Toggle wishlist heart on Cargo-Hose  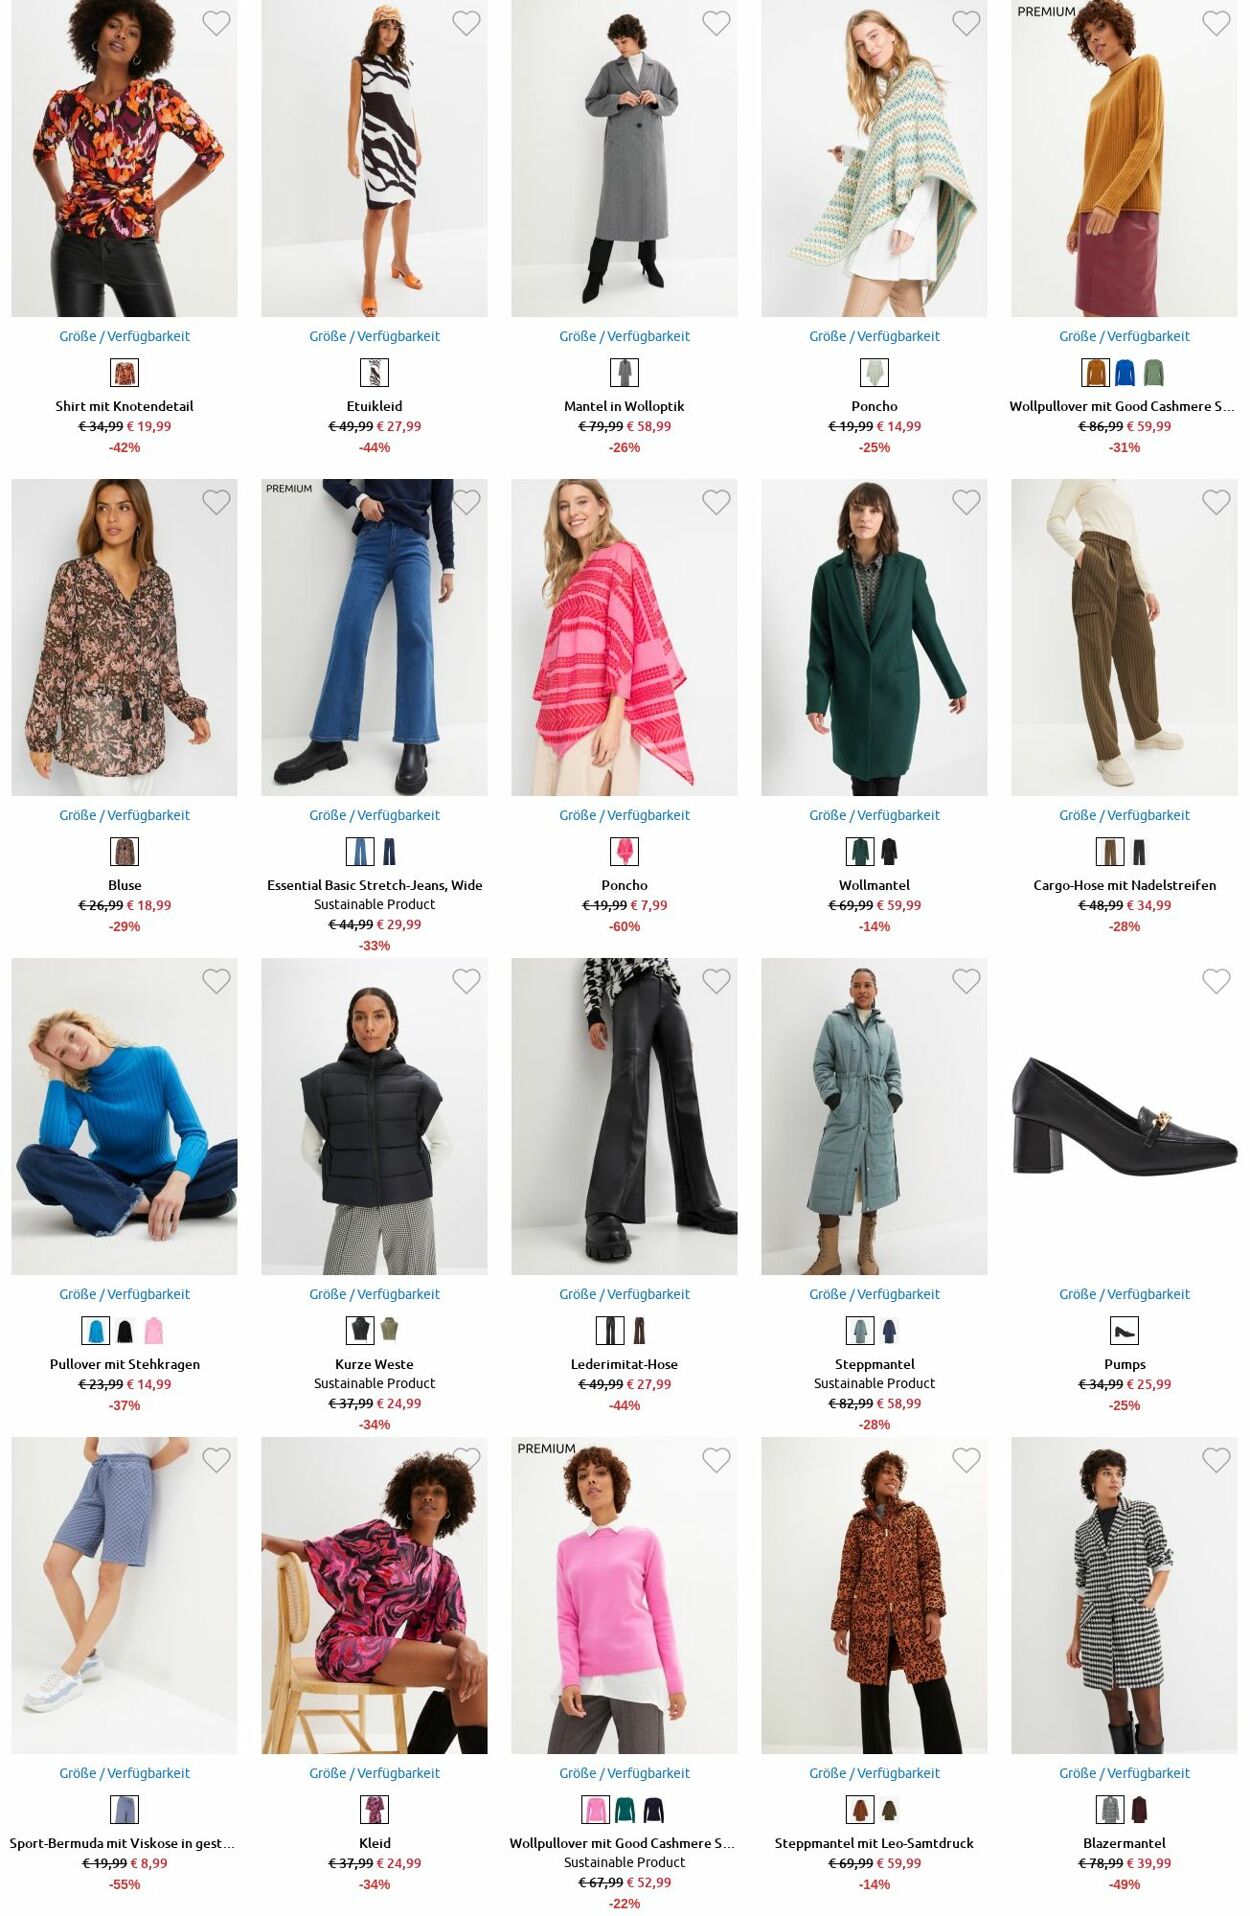pos(1216,502)
